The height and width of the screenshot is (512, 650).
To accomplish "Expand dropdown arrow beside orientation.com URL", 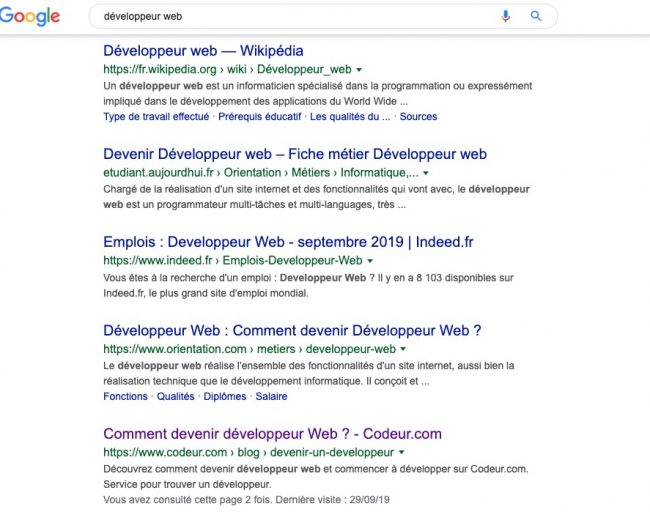I will coord(403,350).
